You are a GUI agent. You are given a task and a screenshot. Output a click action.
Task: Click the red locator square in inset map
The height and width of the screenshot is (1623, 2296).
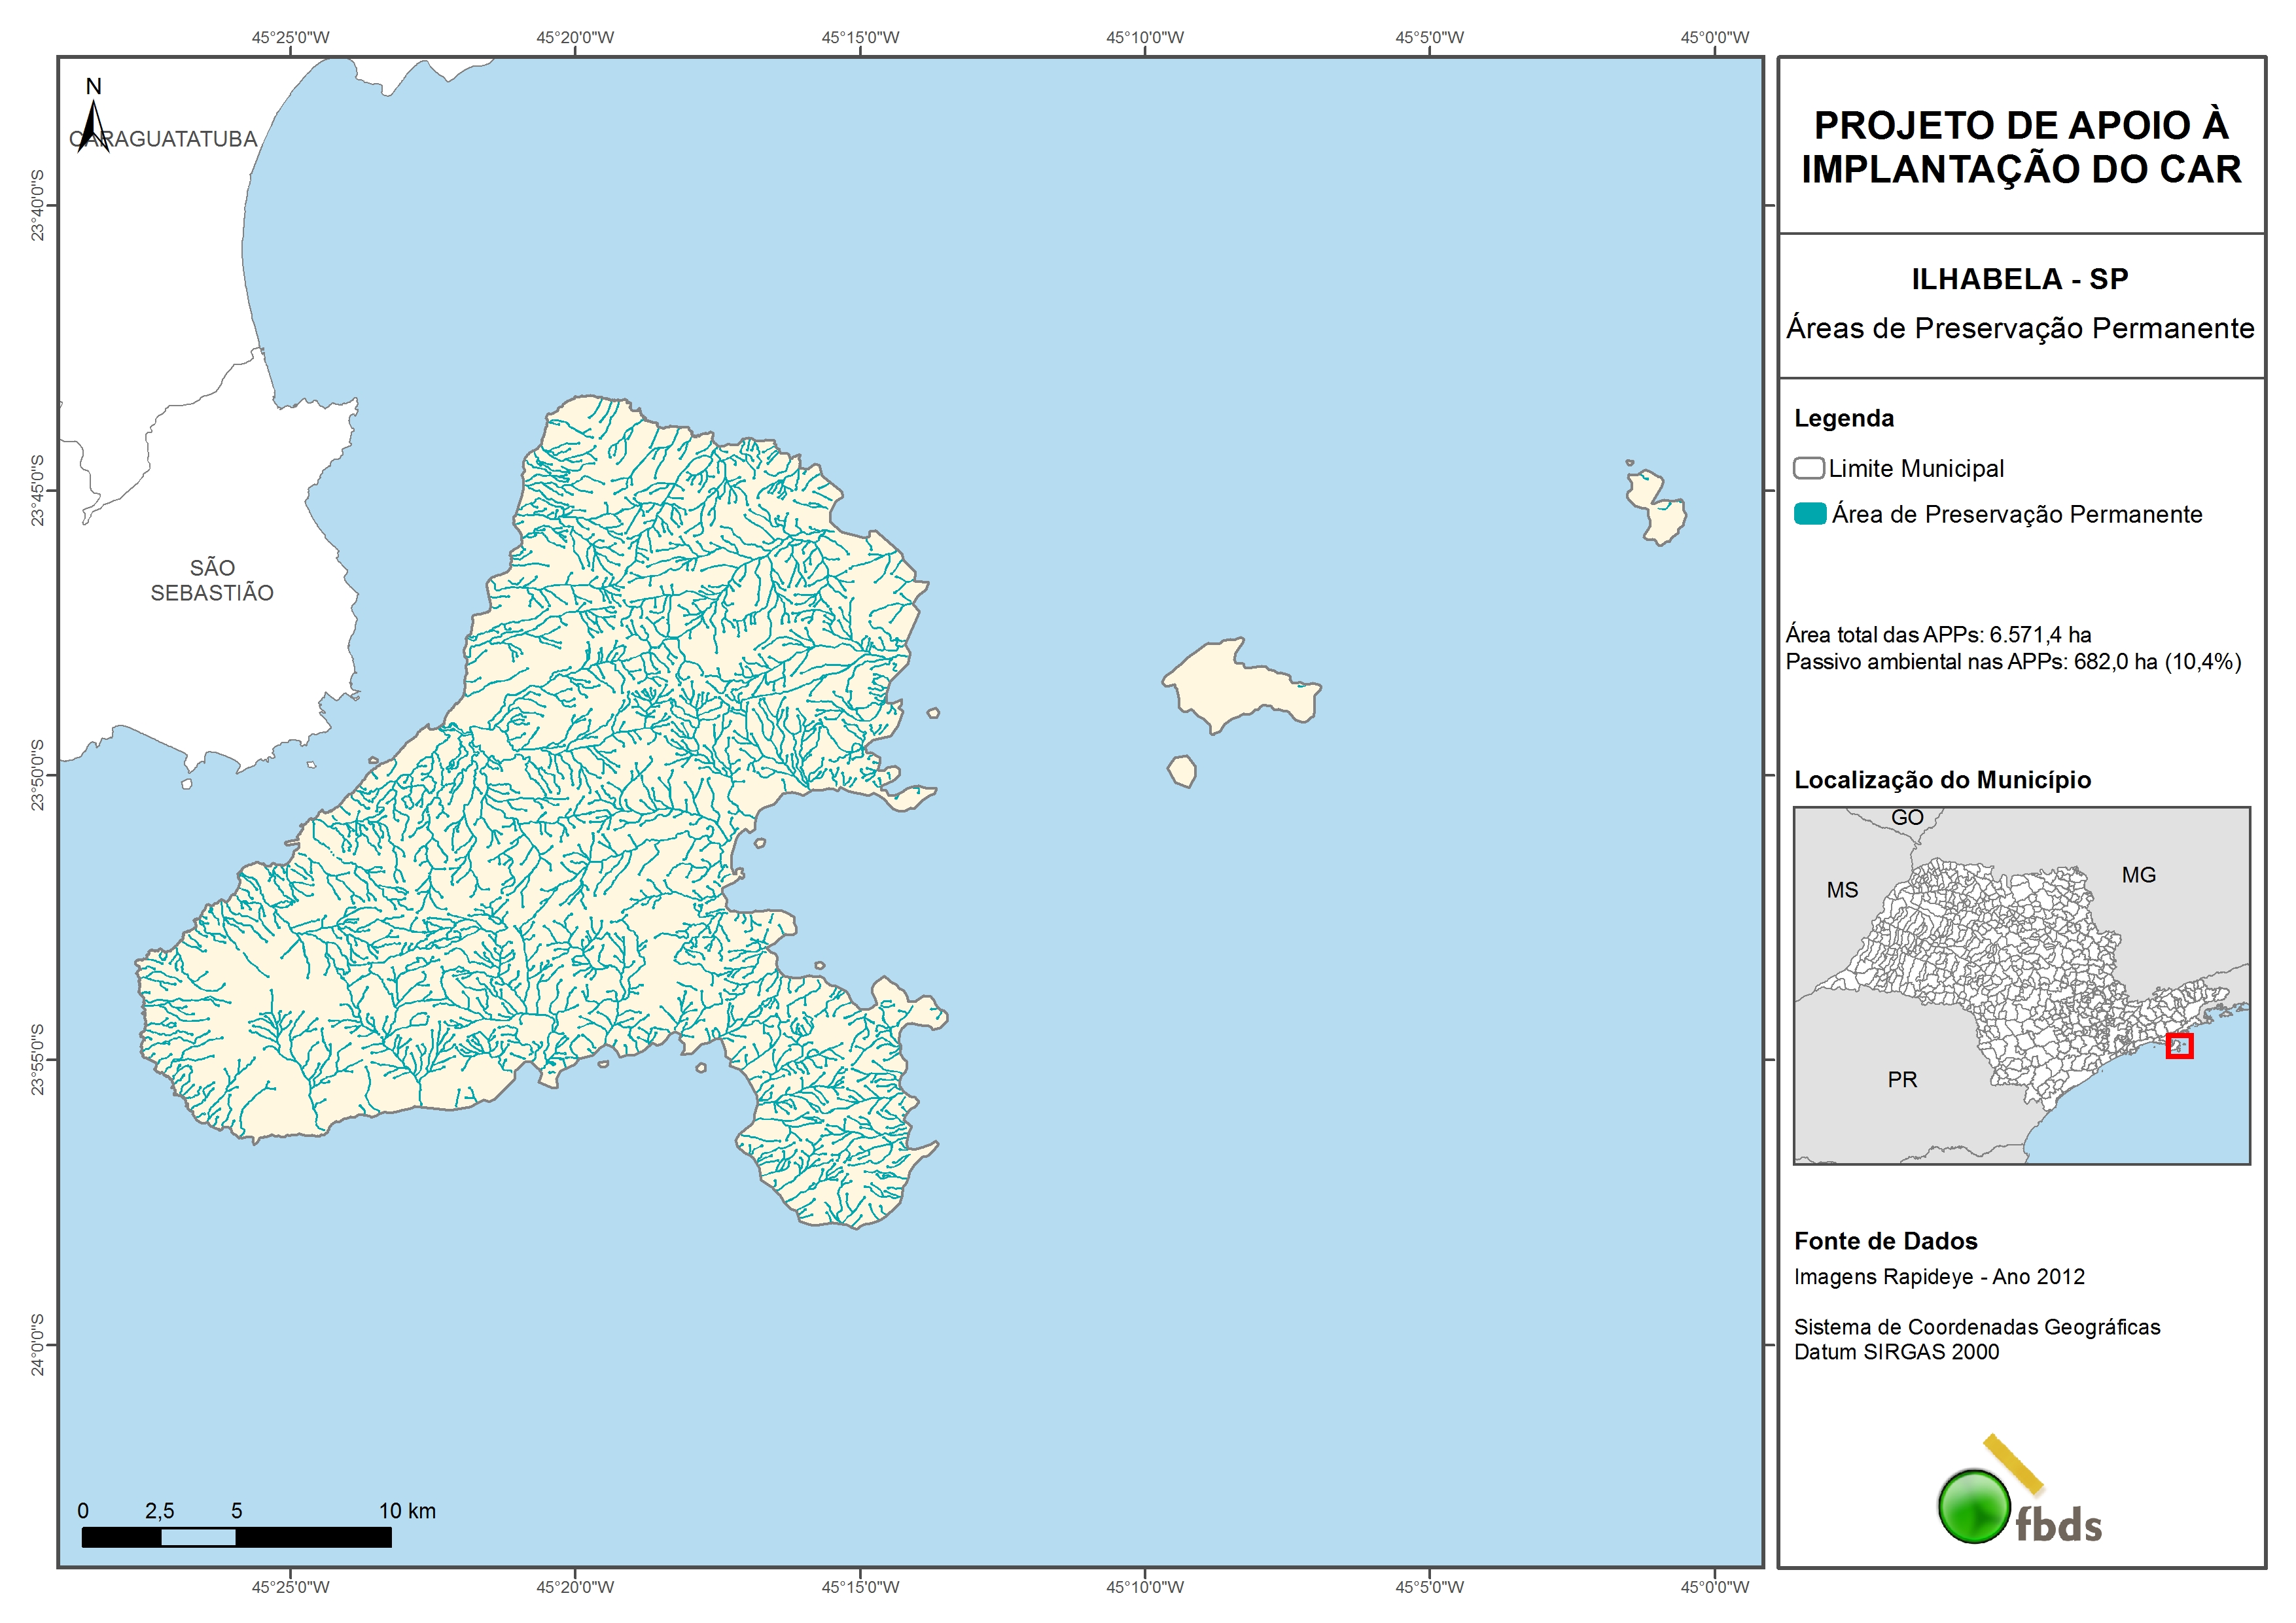tap(2179, 1046)
